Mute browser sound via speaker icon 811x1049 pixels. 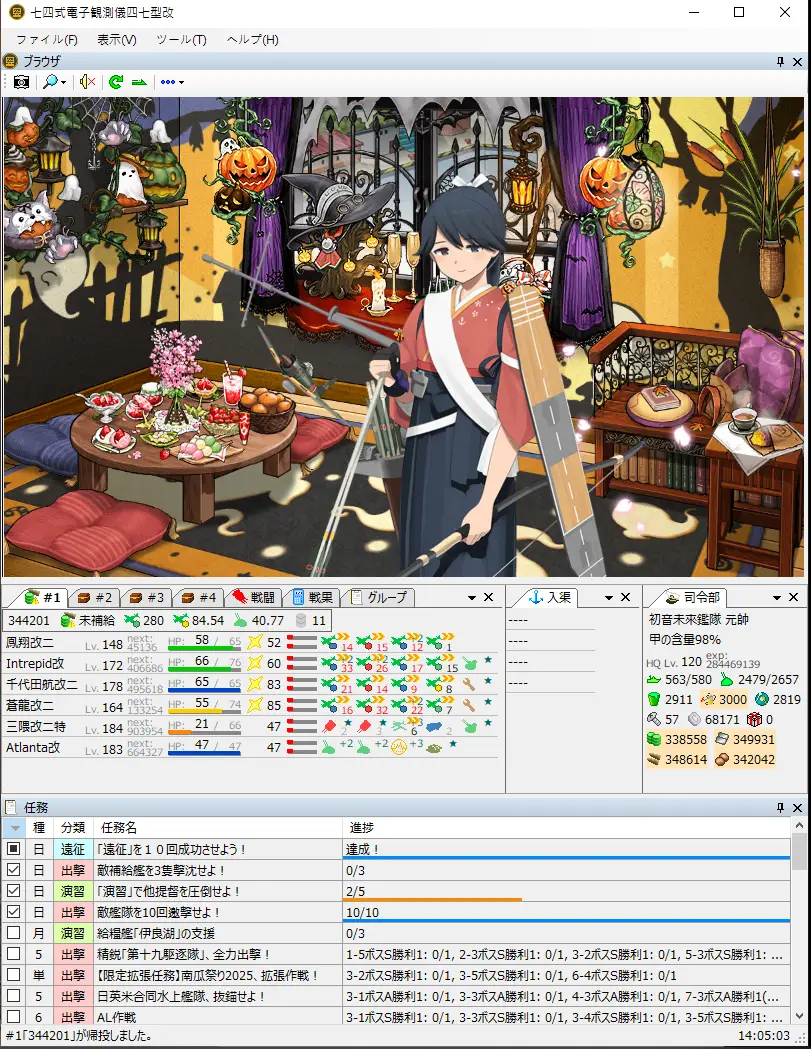[87, 82]
